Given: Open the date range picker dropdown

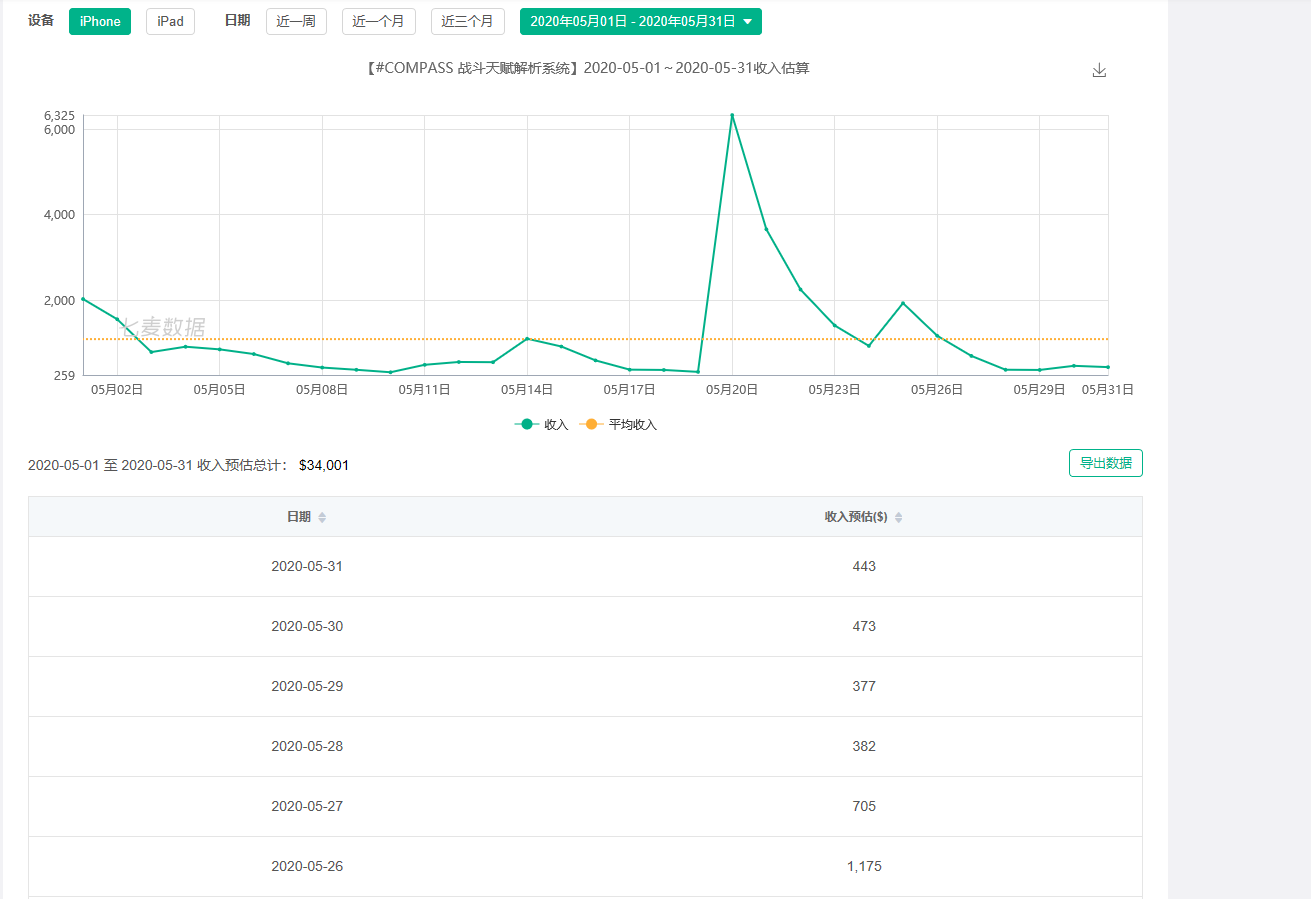Looking at the screenshot, I should click(x=640, y=21).
